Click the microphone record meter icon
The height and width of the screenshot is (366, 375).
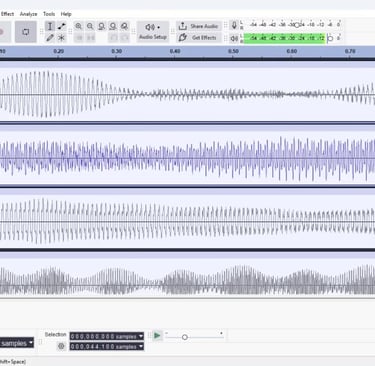pyautogui.click(x=234, y=25)
